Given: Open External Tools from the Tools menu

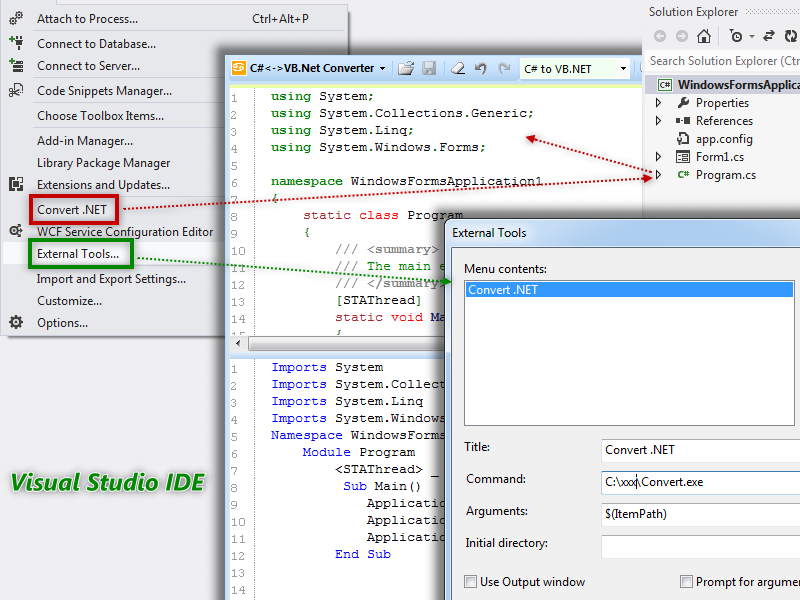Looking at the screenshot, I should coord(78,254).
